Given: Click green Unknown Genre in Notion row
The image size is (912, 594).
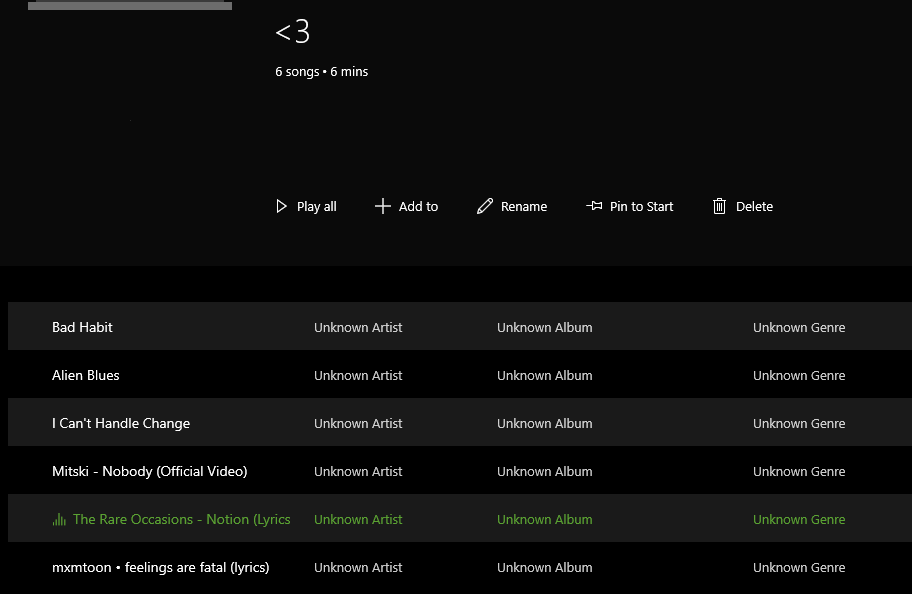Looking at the screenshot, I should [x=799, y=520].
